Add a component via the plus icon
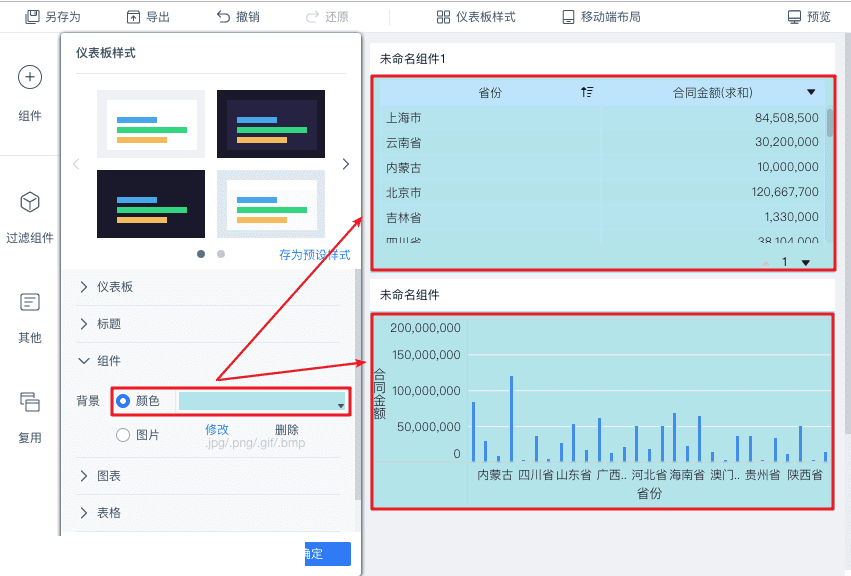 tap(30, 77)
